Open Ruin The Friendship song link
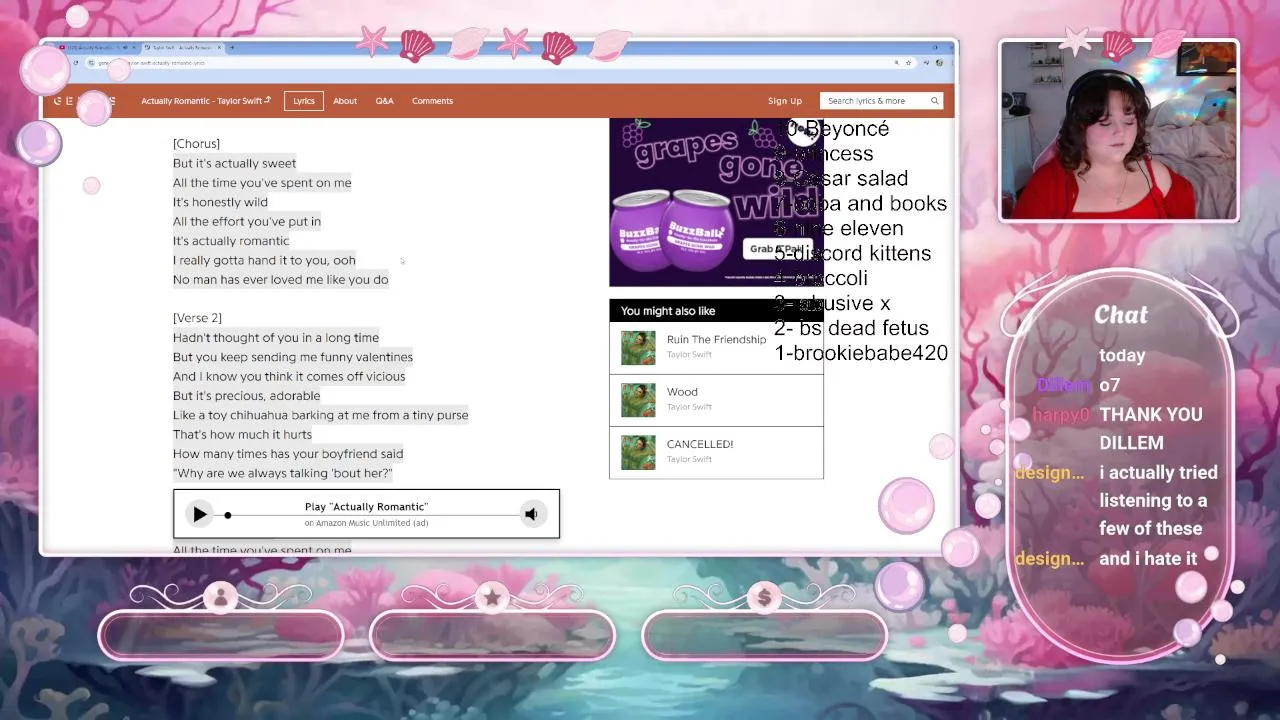This screenshot has width=1280, height=720. click(716, 340)
